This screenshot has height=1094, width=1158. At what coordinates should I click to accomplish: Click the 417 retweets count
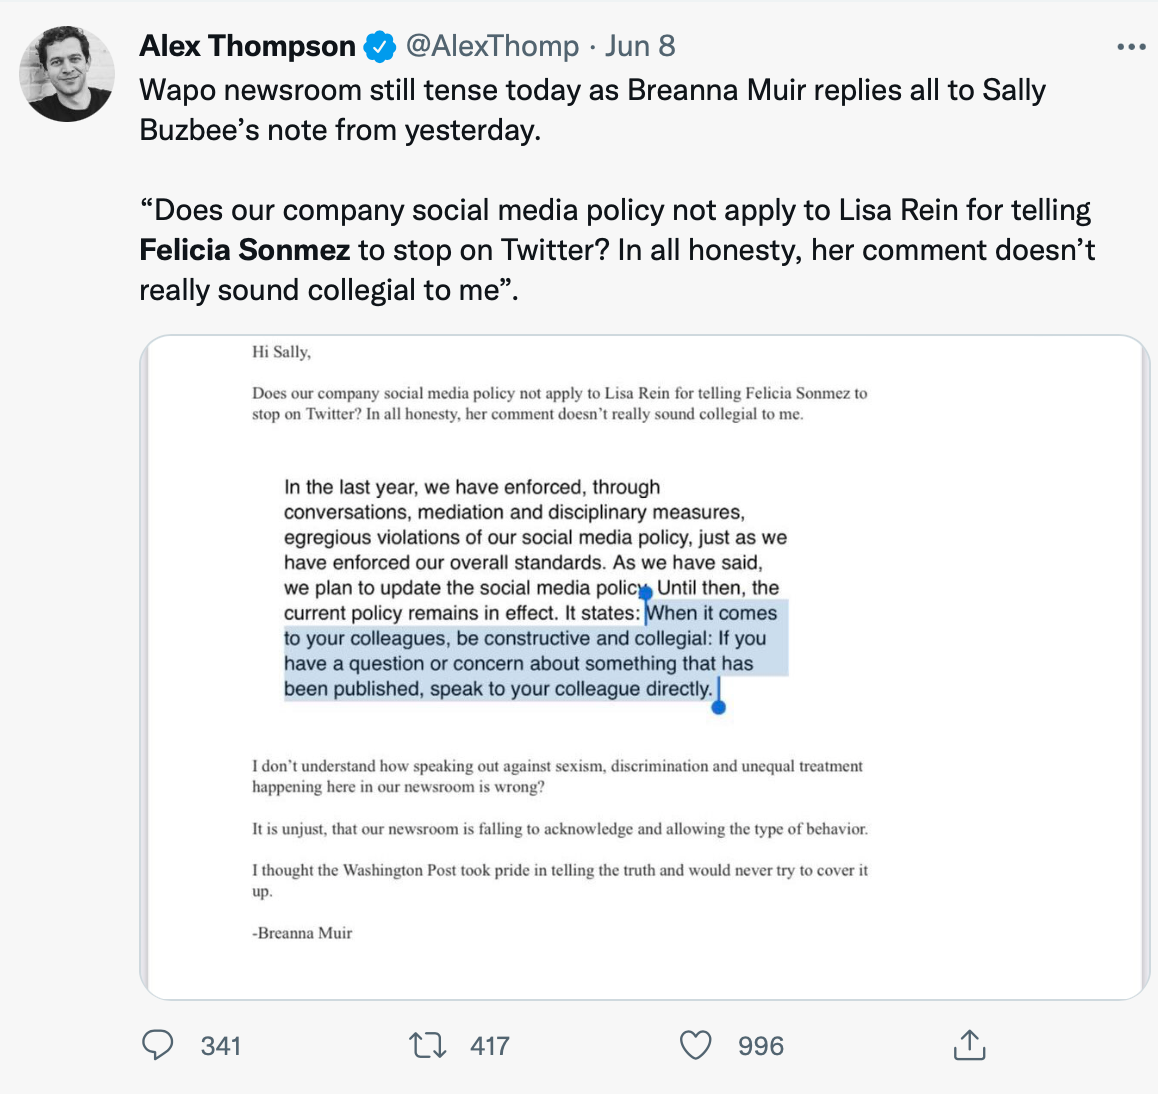click(x=490, y=1046)
